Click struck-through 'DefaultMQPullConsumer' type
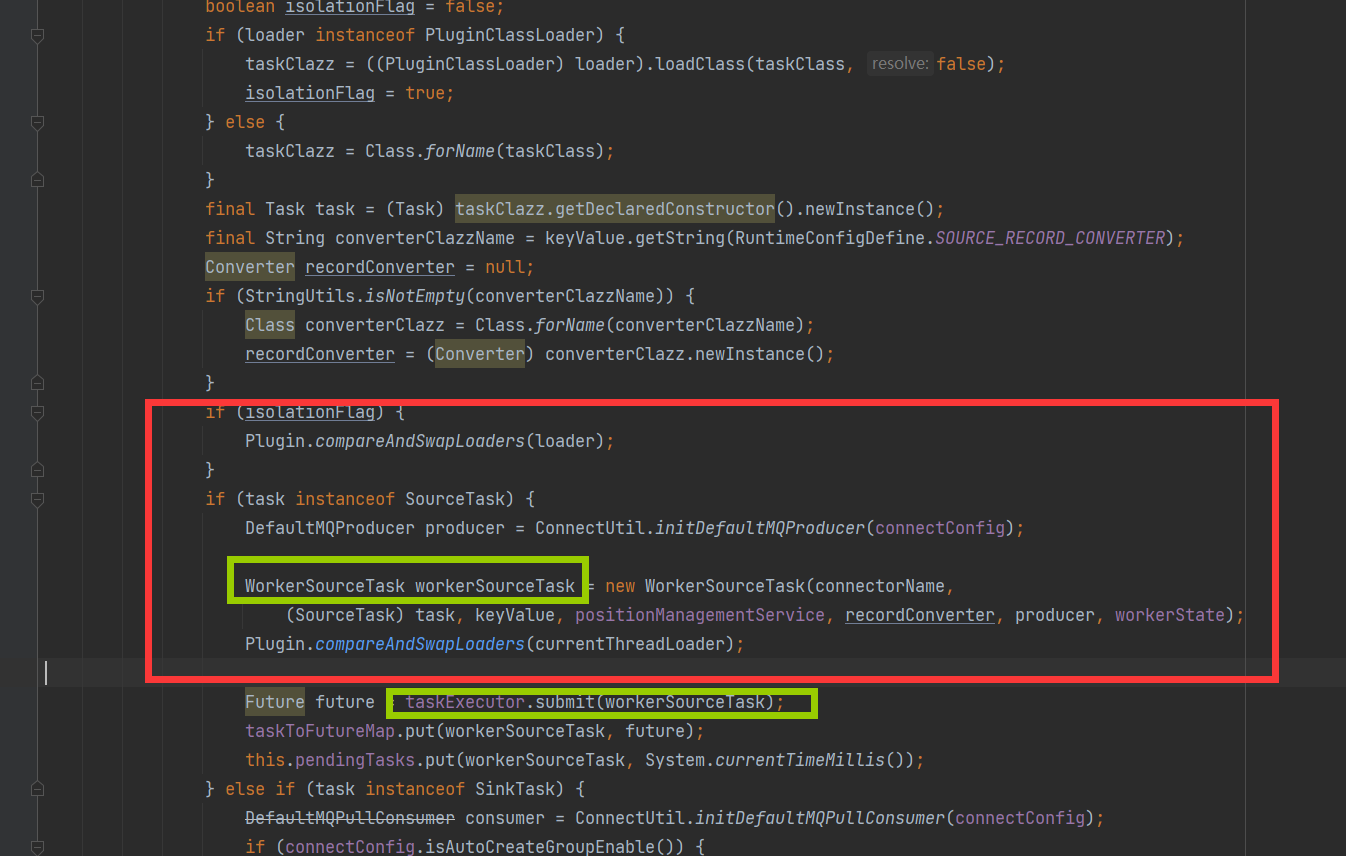The height and width of the screenshot is (856, 1346). pyautogui.click(x=350, y=818)
